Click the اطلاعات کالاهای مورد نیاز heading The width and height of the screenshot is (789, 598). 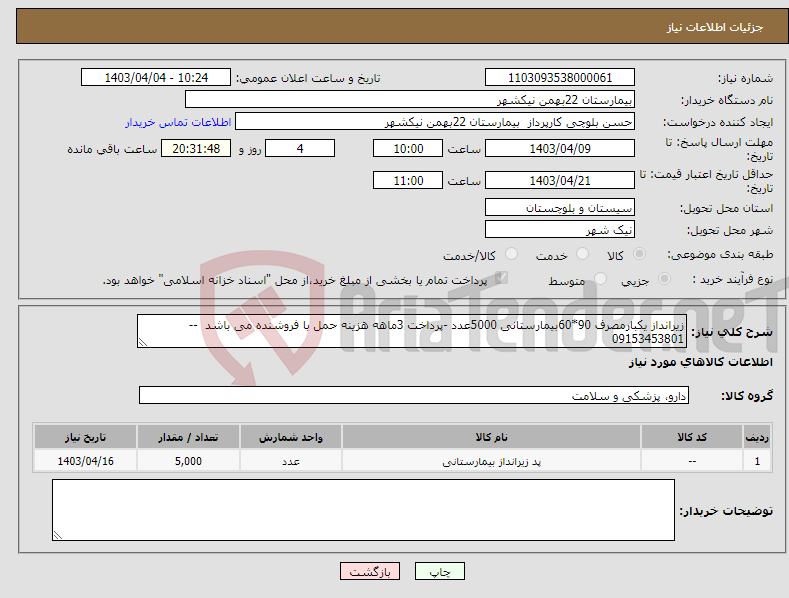coord(700,362)
